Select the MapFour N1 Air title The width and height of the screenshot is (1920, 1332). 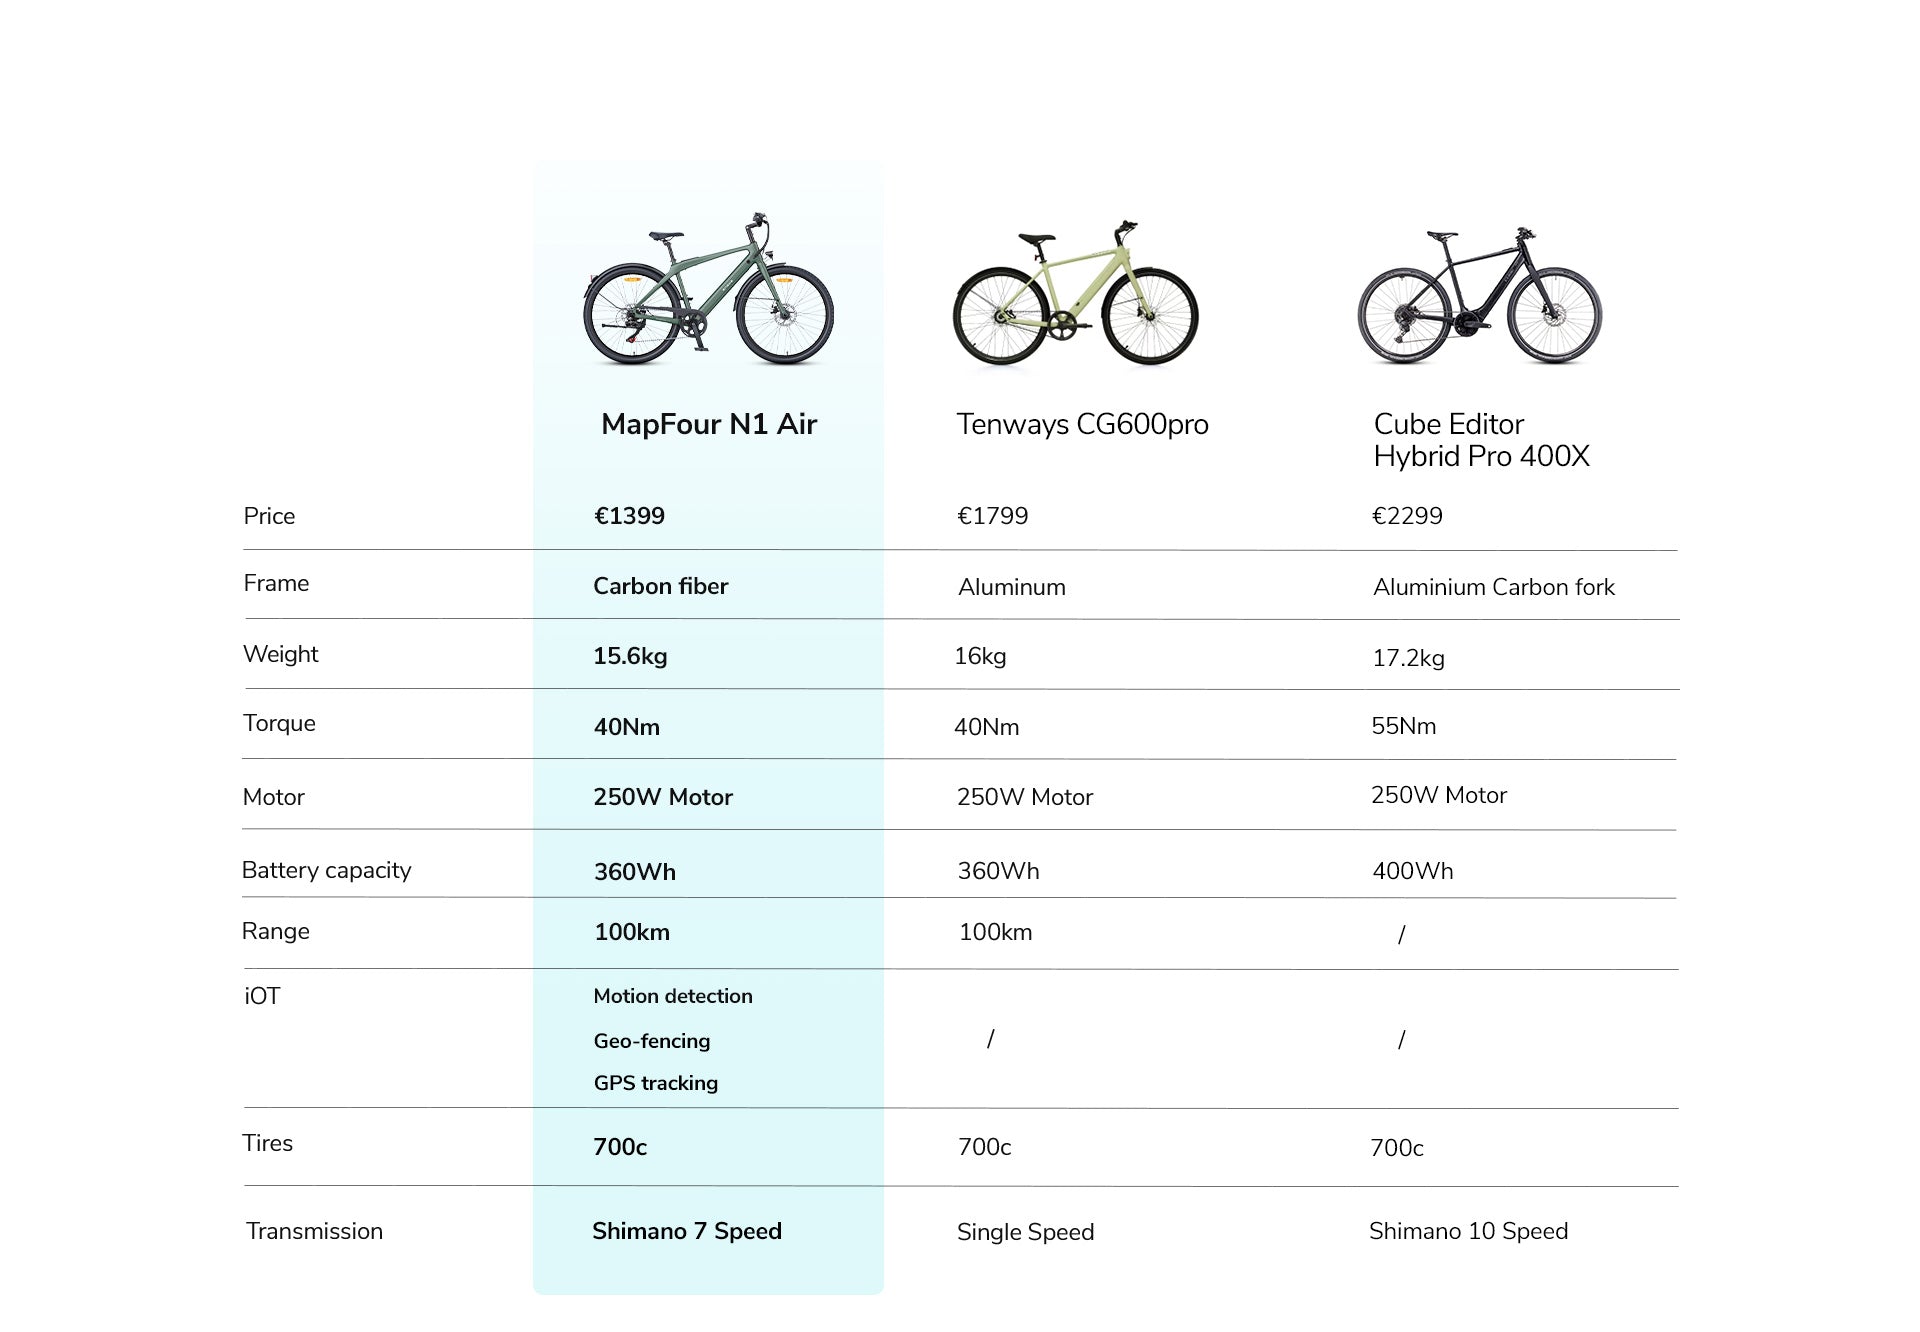[x=708, y=424]
